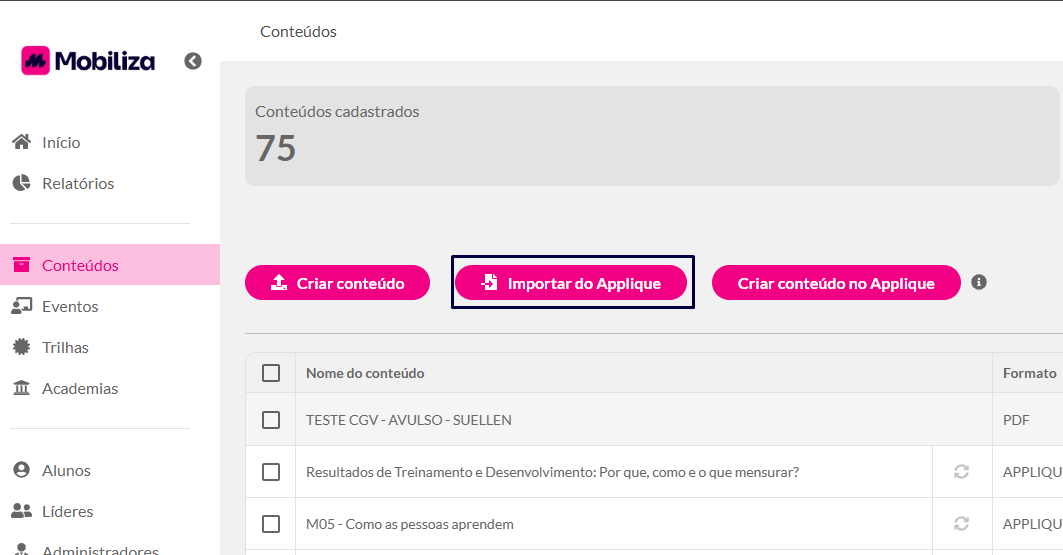Check the Resultados de Treinamento e Desenvolvimento row
Screen dimensions: 1063x555
point(270,472)
